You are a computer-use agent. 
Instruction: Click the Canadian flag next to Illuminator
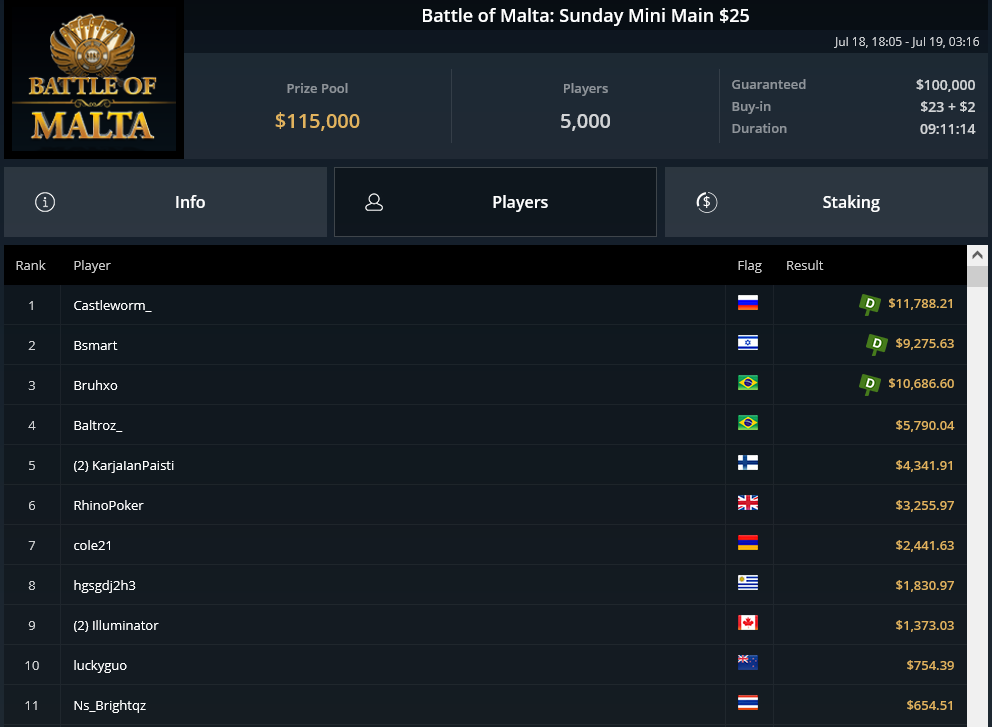(748, 623)
